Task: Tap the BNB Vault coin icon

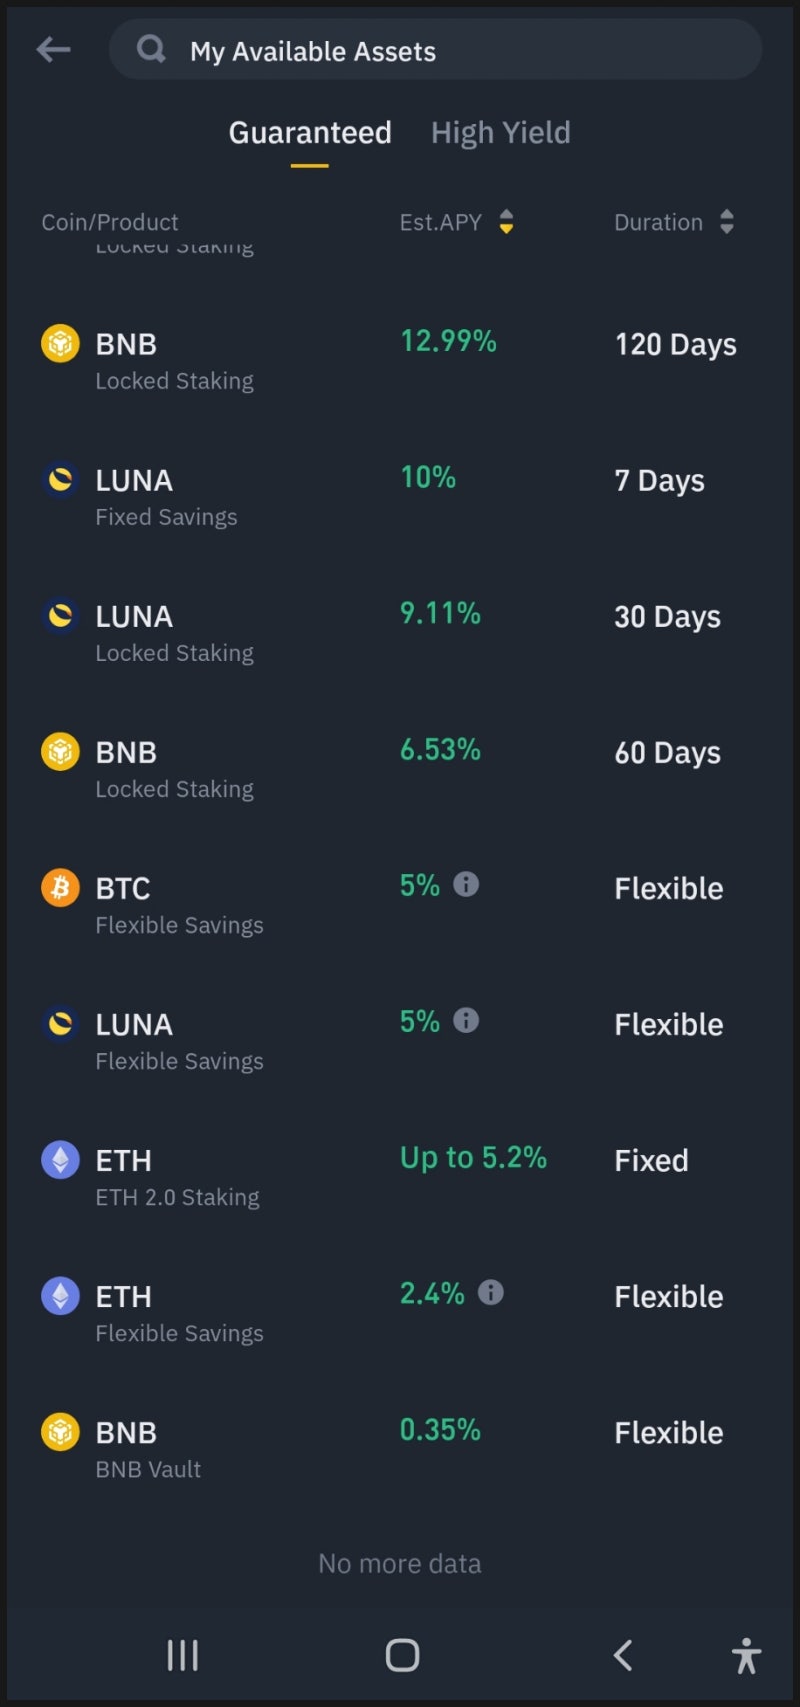Action: coord(60,1432)
